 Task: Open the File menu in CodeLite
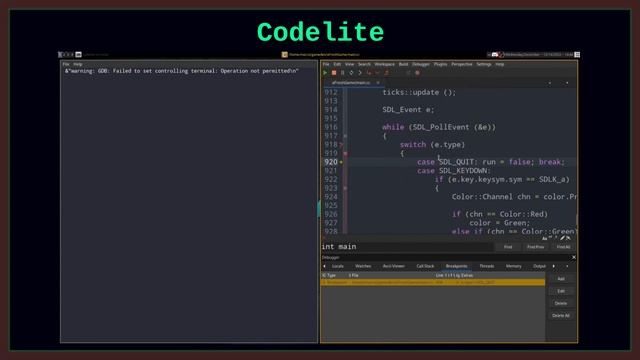pos(326,64)
